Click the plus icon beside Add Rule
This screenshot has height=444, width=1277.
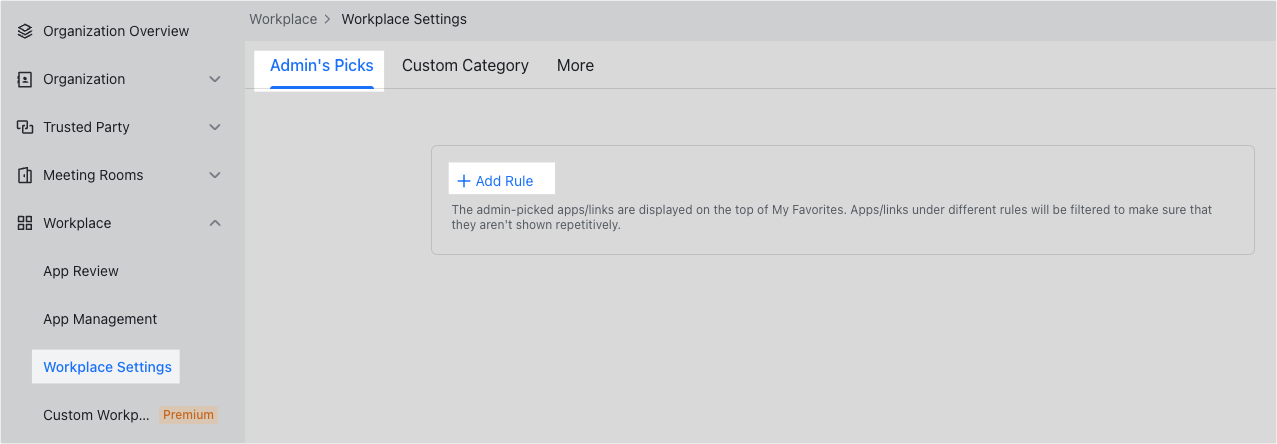tap(463, 181)
